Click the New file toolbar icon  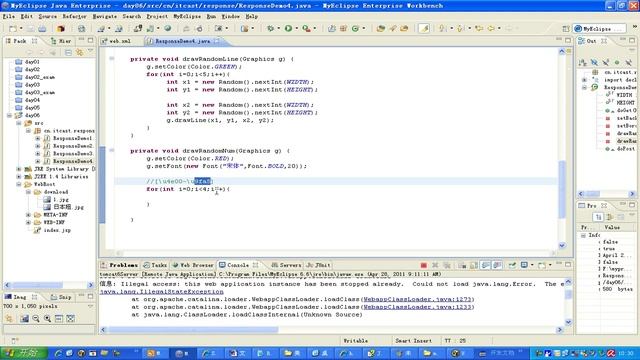point(13,29)
